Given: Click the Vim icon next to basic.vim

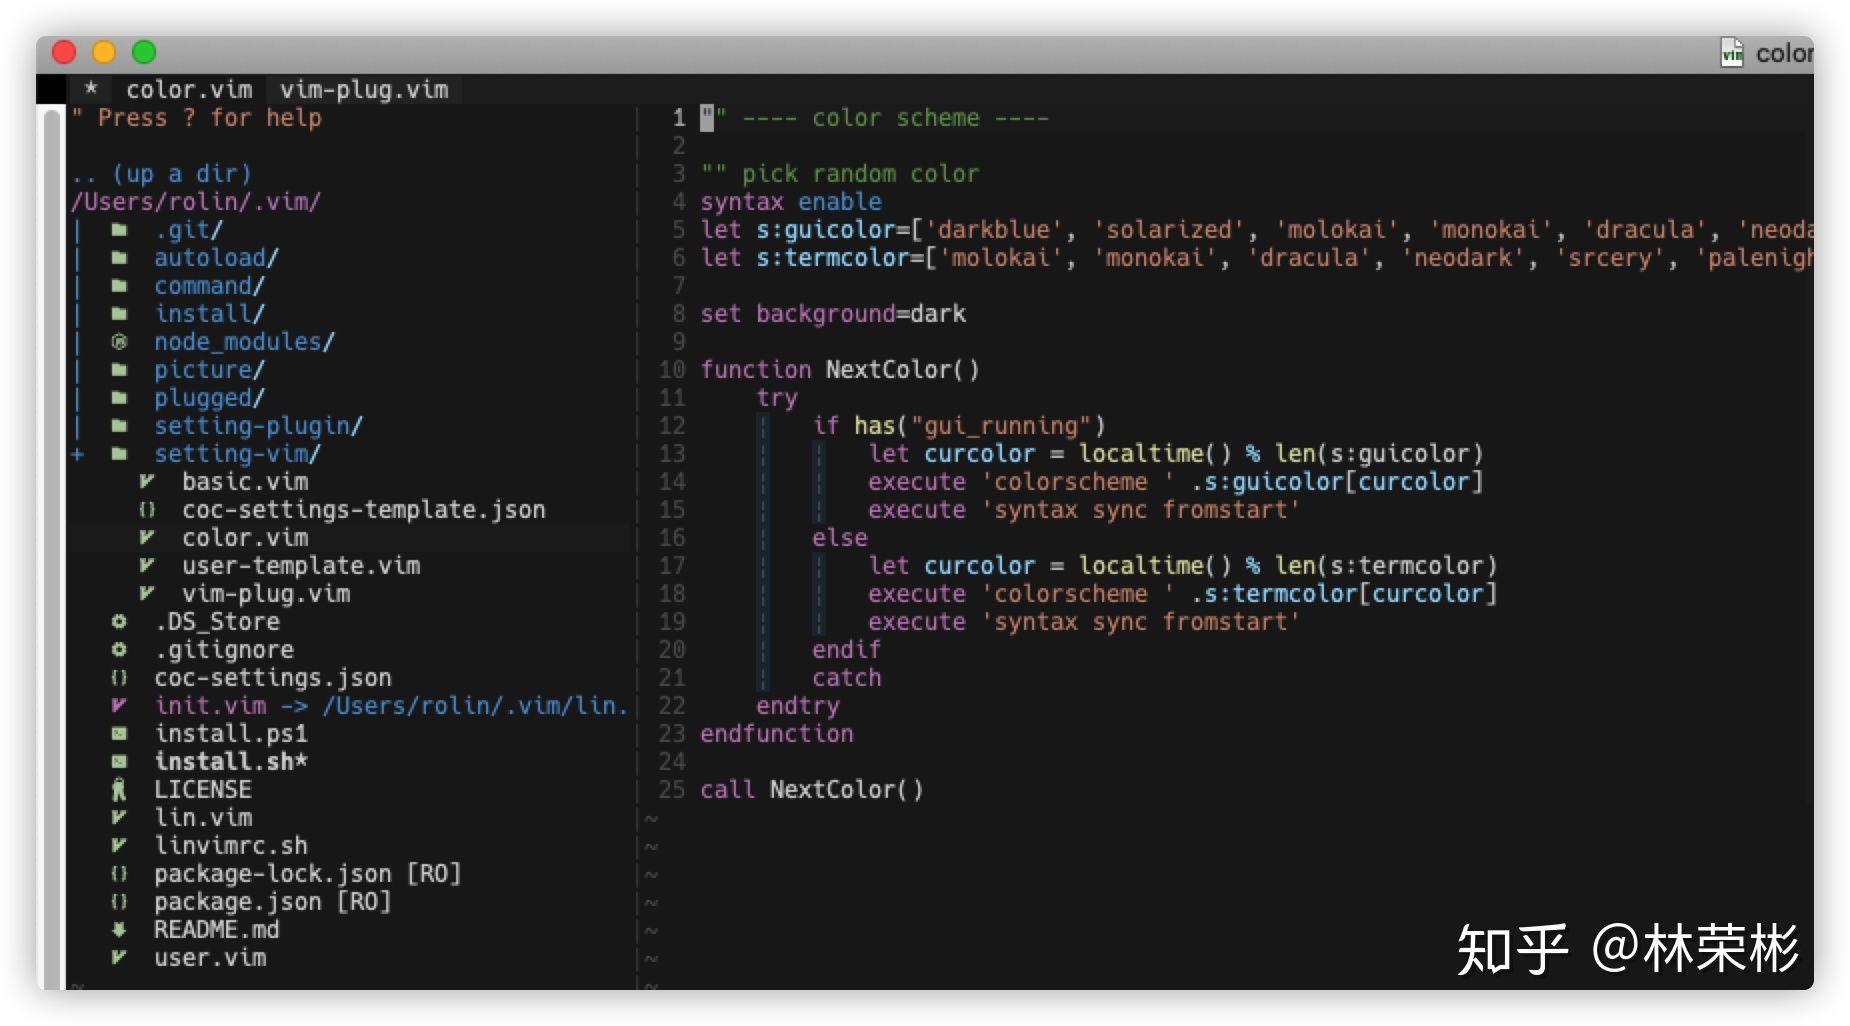Looking at the screenshot, I should tap(147, 482).
